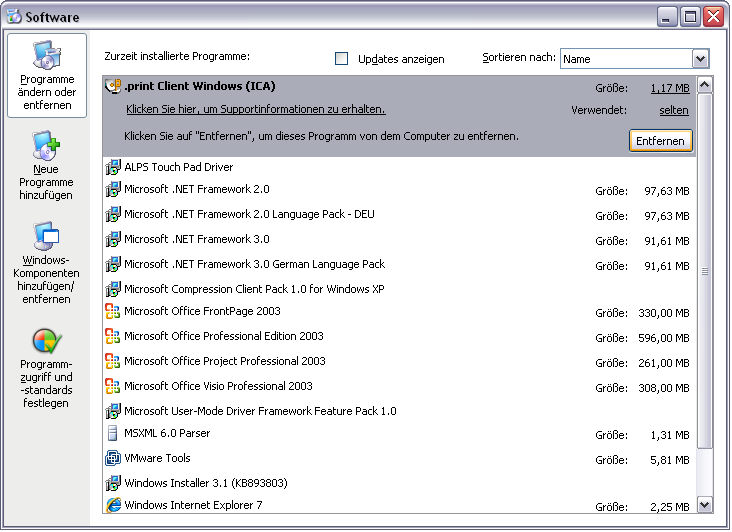The width and height of the screenshot is (732, 532).
Task: Click the Office Project Professional 2003 icon
Action: (113, 361)
